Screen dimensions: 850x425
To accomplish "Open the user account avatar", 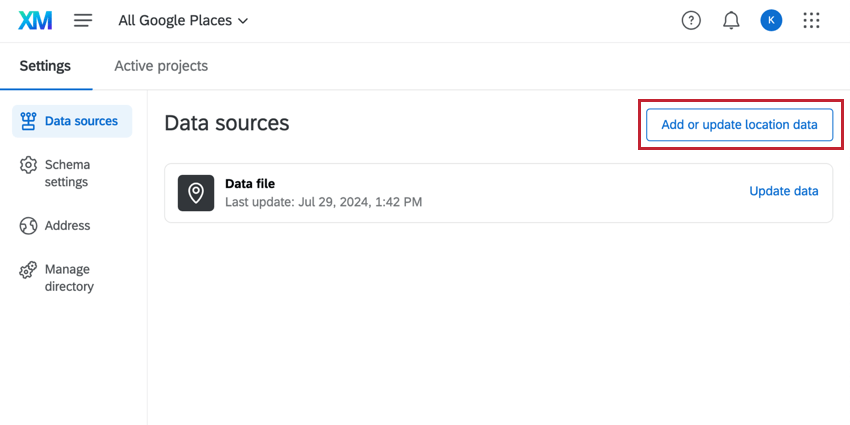I will pyautogui.click(x=771, y=20).
